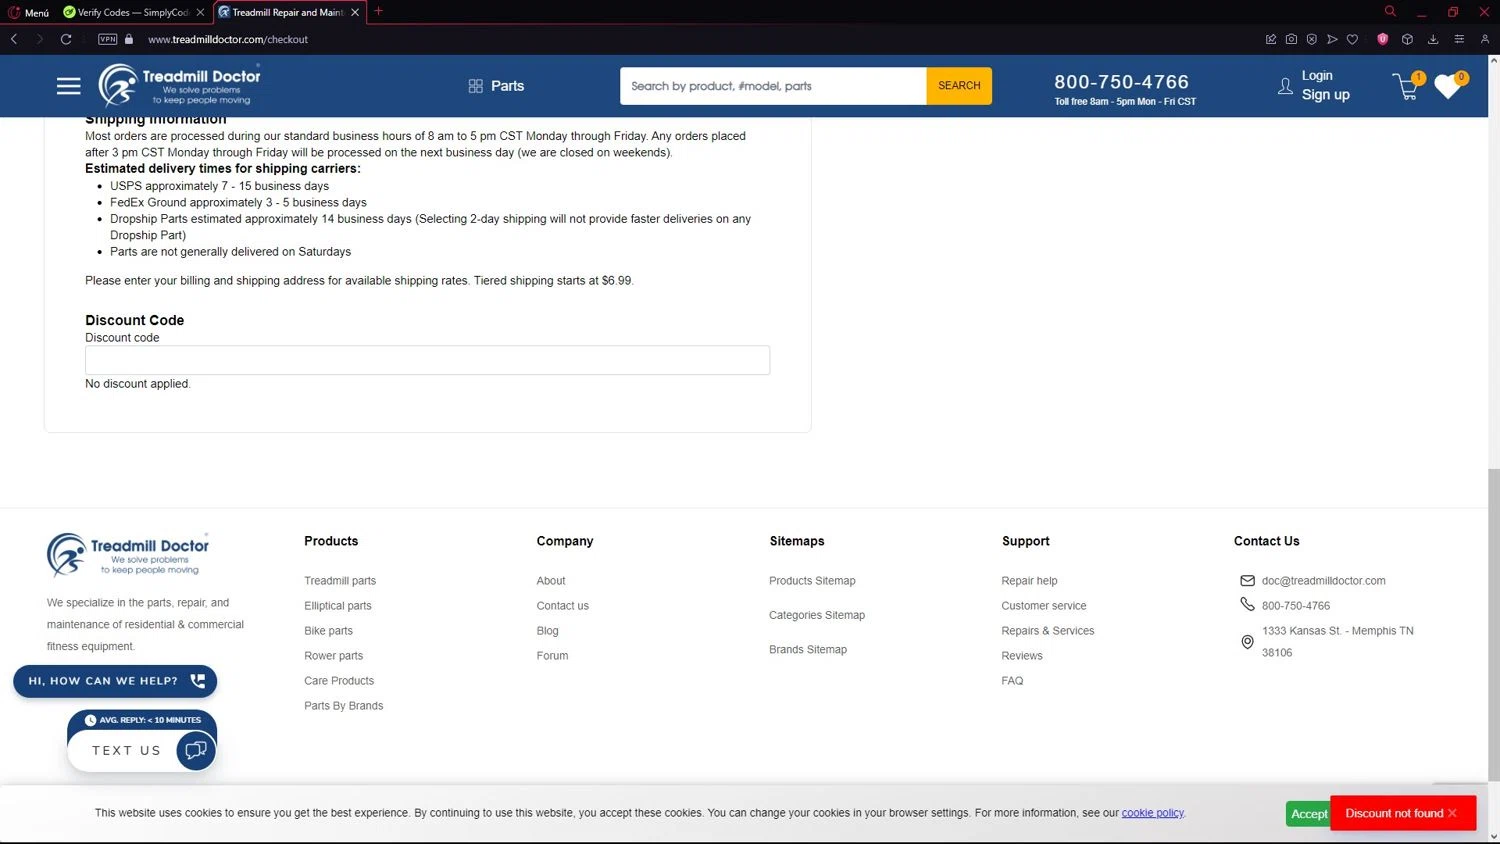Click the address bar URL
1500x844 pixels.
pyautogui.click(x=228, y=39)
